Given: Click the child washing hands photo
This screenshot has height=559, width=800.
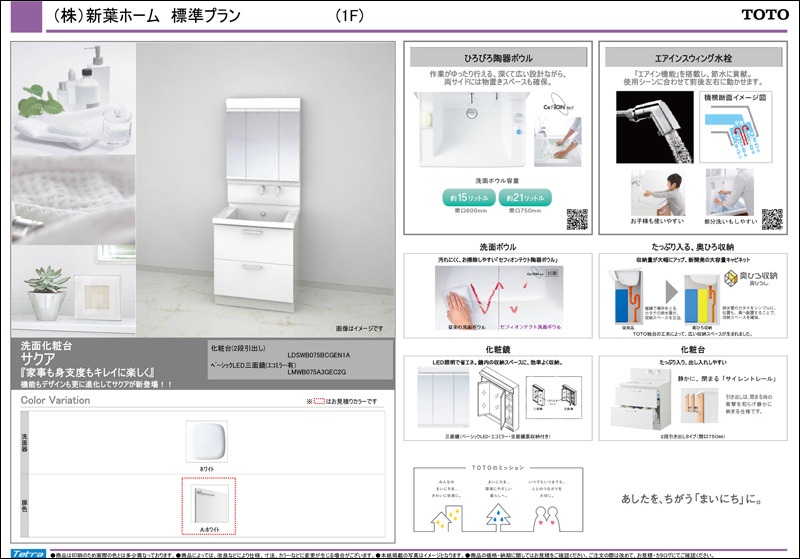Looking at the screenshot, I should [x=658, y=193].
